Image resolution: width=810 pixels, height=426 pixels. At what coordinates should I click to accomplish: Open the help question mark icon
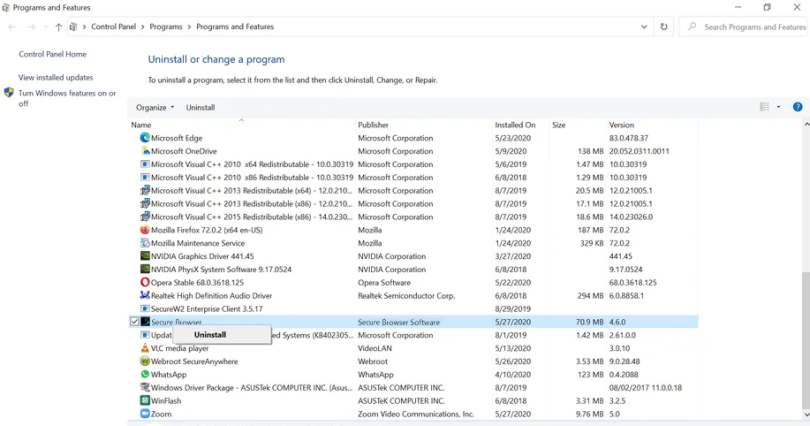tap(798, 107)
